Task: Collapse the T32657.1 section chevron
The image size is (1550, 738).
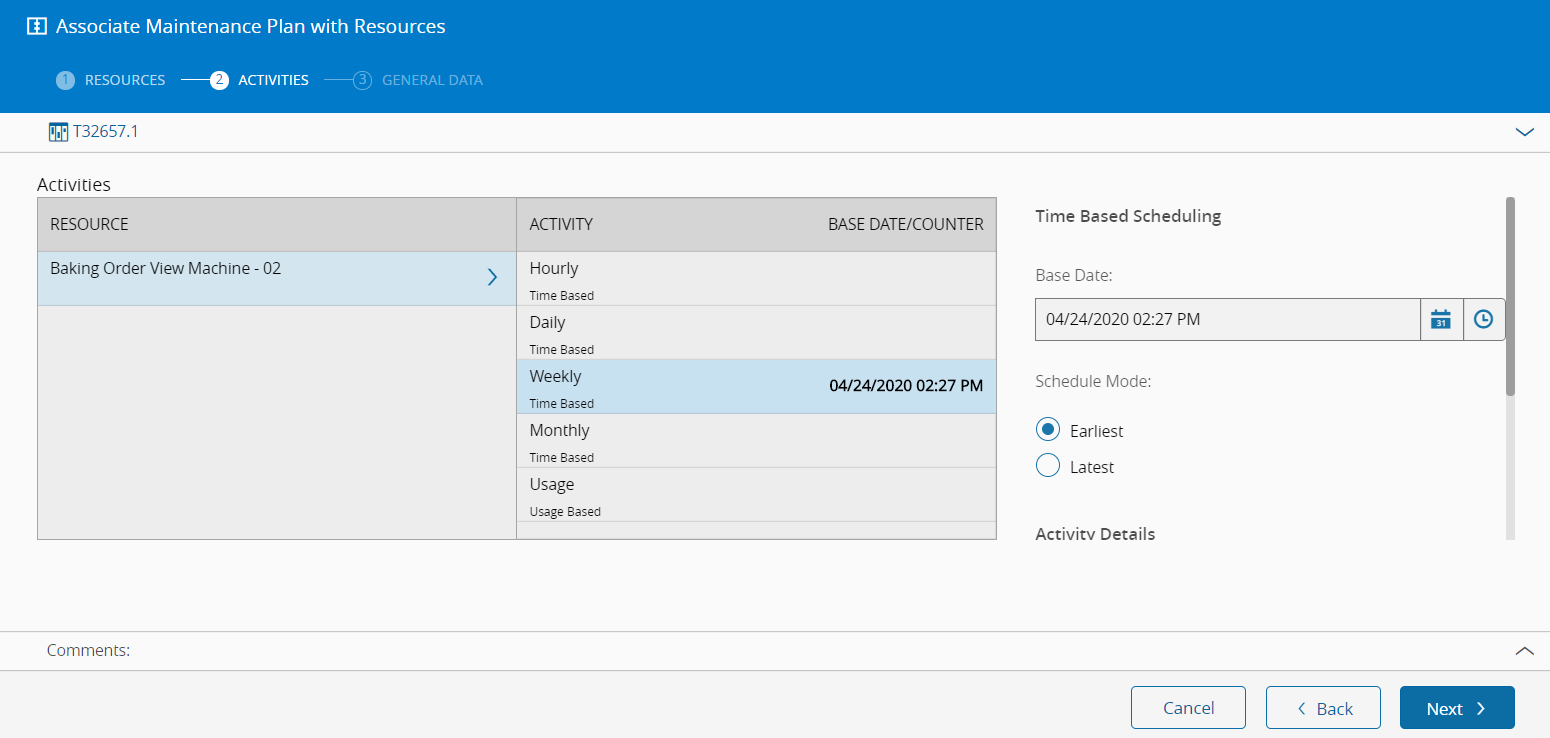Action: tap(1524, 132)
